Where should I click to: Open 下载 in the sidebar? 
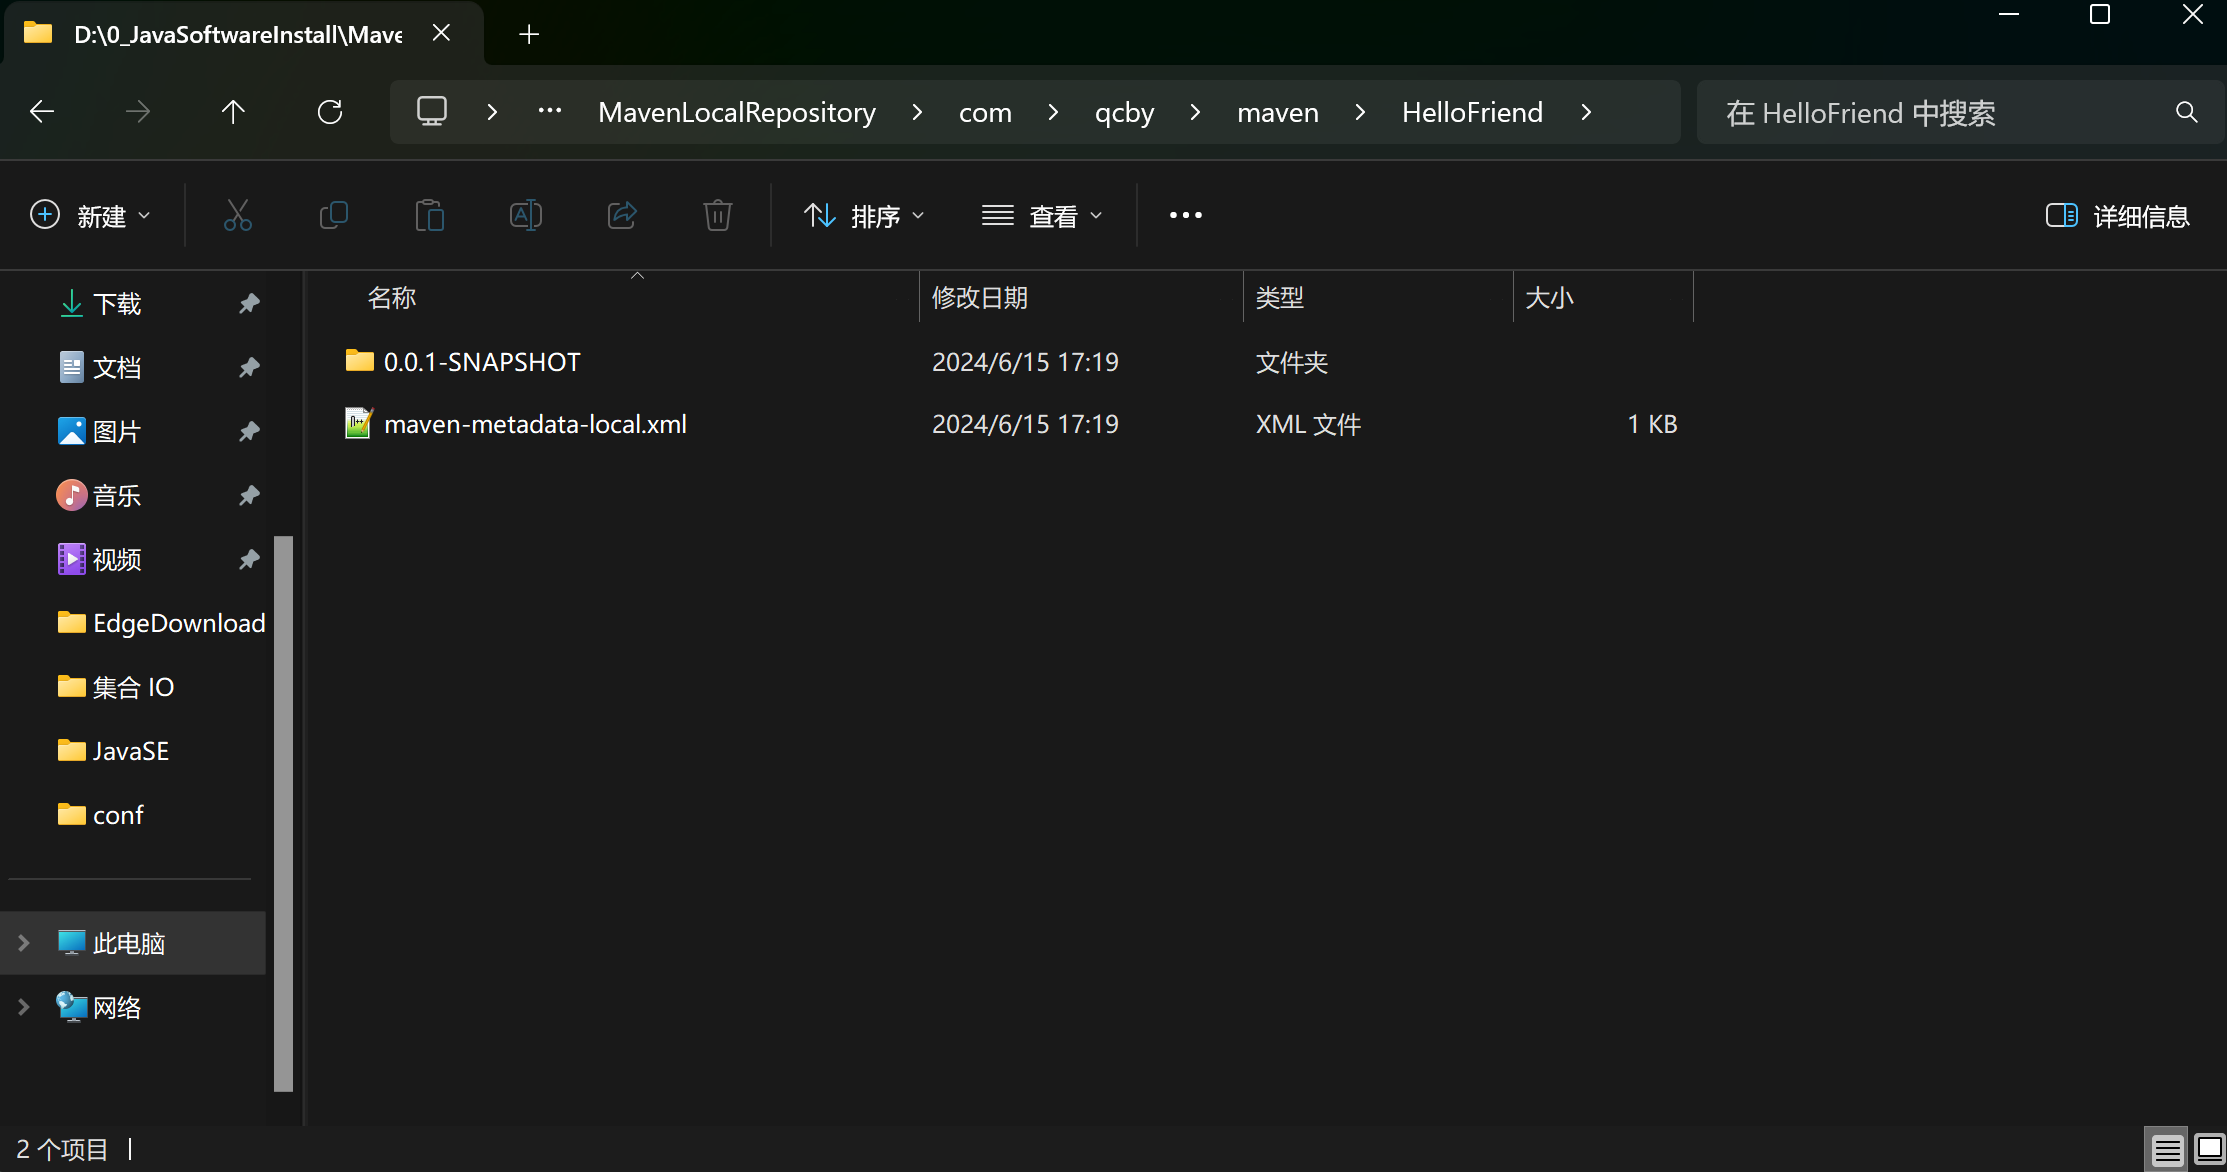coord(117,303)
